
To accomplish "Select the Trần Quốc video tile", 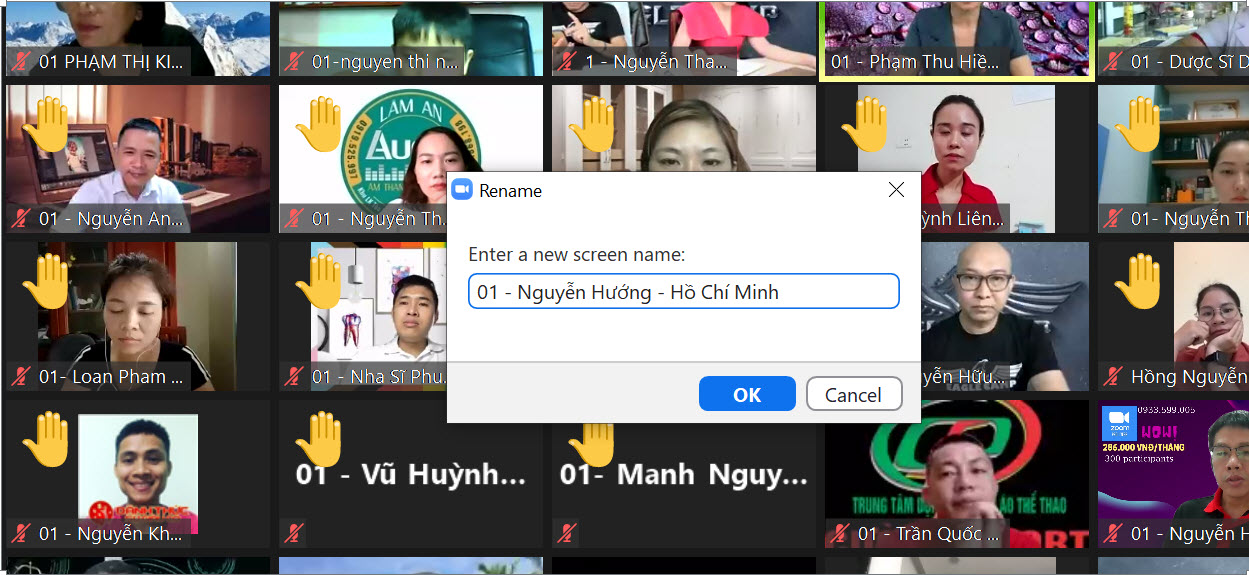I will (956, 474).
